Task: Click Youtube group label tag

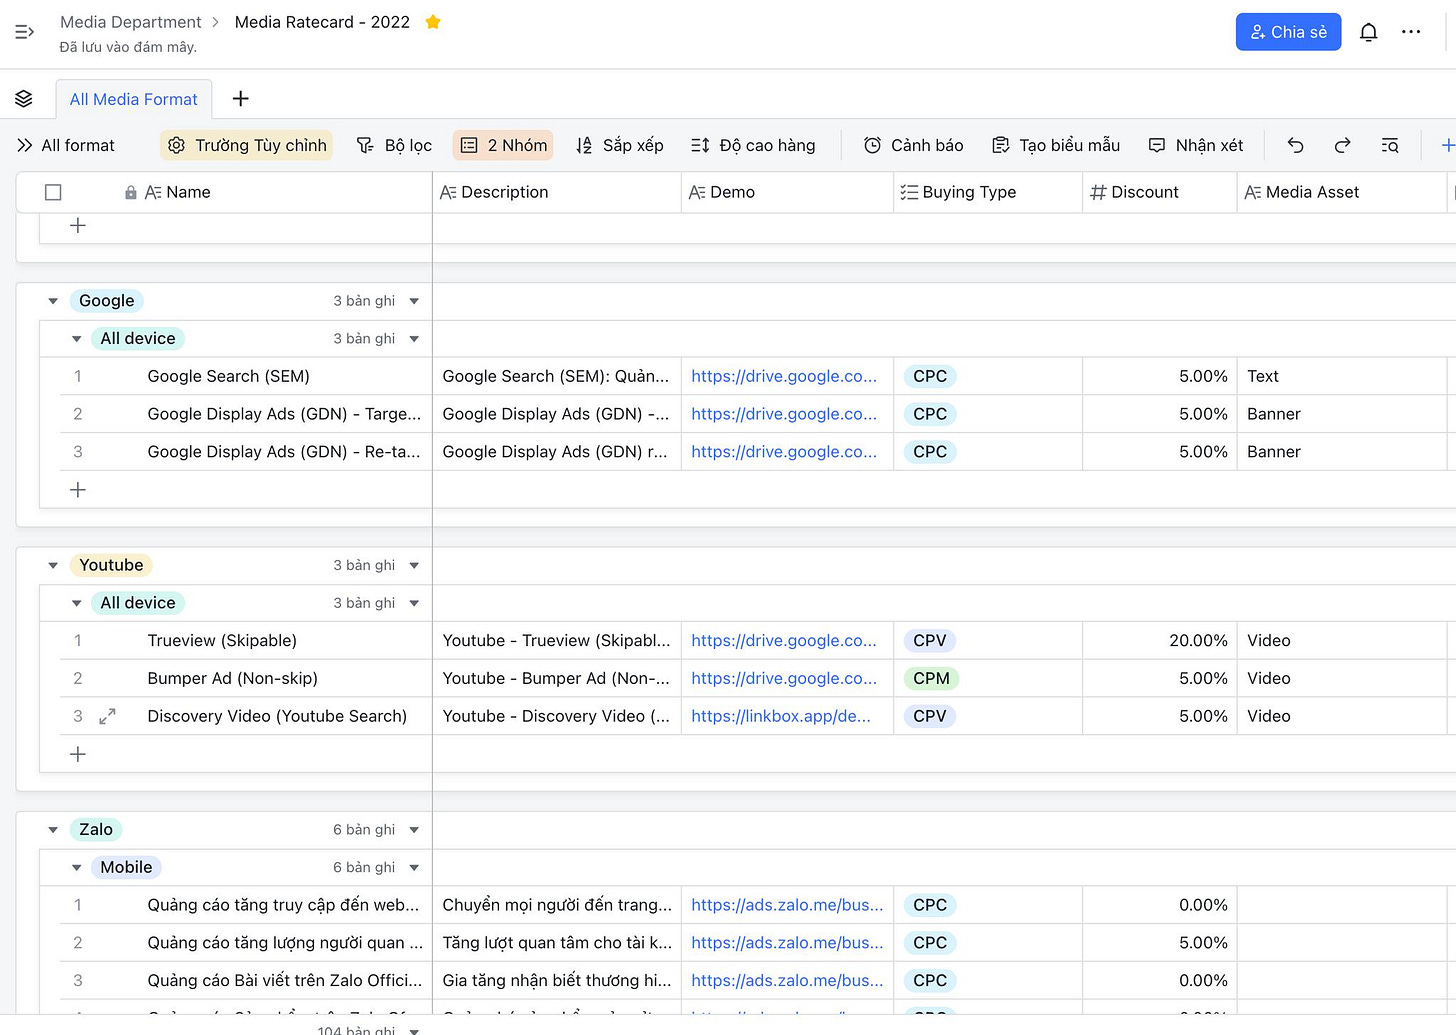Action: [111, 565]
